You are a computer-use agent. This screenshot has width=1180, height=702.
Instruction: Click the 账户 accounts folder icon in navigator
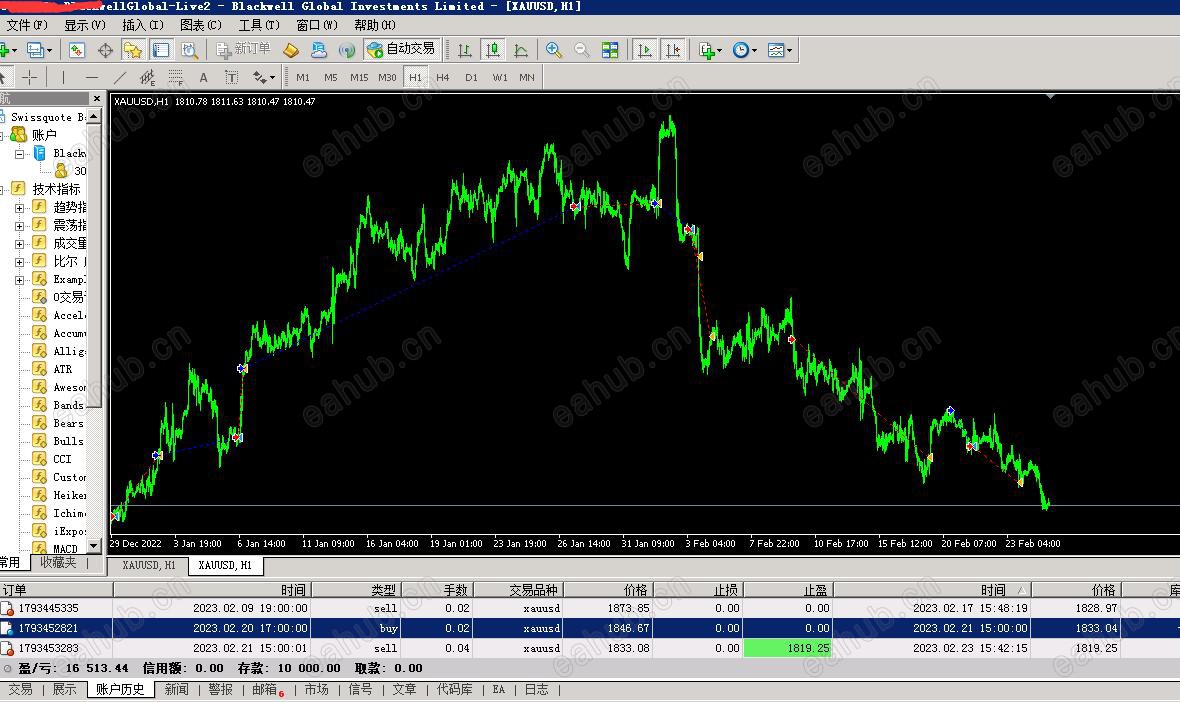tap(19, 135)
